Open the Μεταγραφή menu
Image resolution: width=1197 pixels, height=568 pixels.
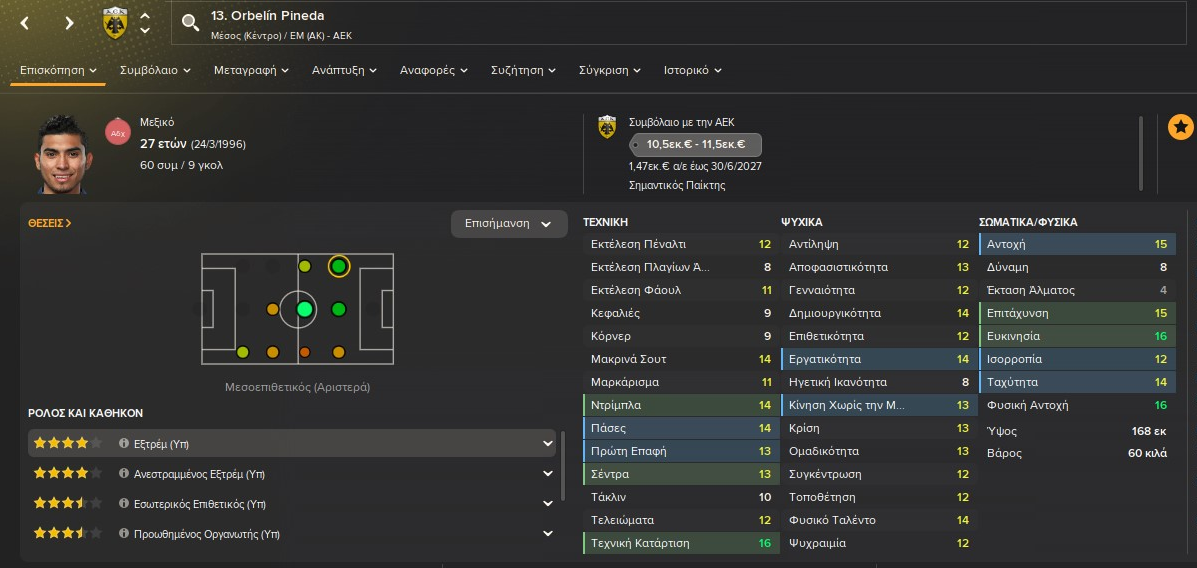pyautogui.click(x=251, y=71)
